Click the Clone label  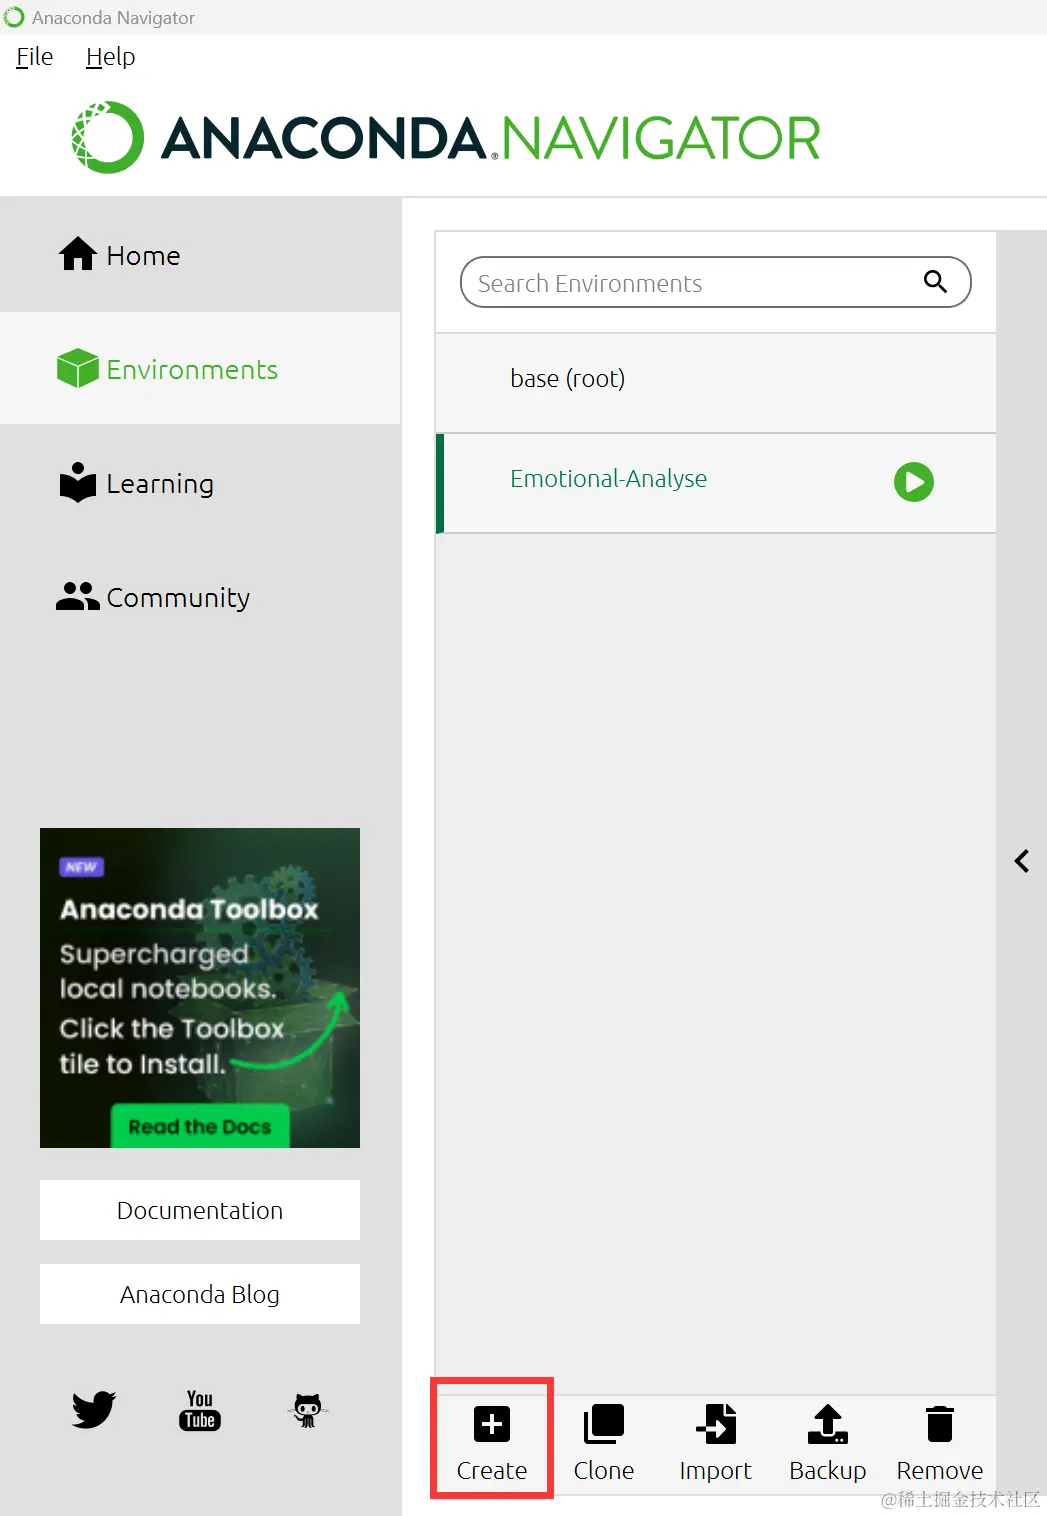point(604,1471)
